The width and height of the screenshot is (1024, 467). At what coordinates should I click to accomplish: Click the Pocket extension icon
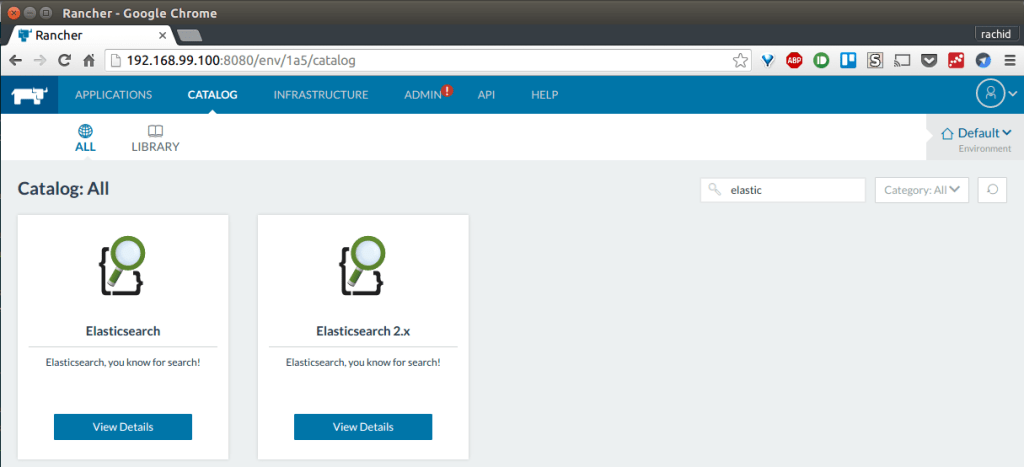[929, 61]
